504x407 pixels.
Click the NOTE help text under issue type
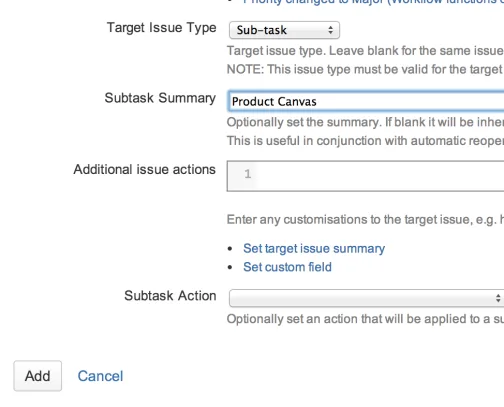[365, 69]
